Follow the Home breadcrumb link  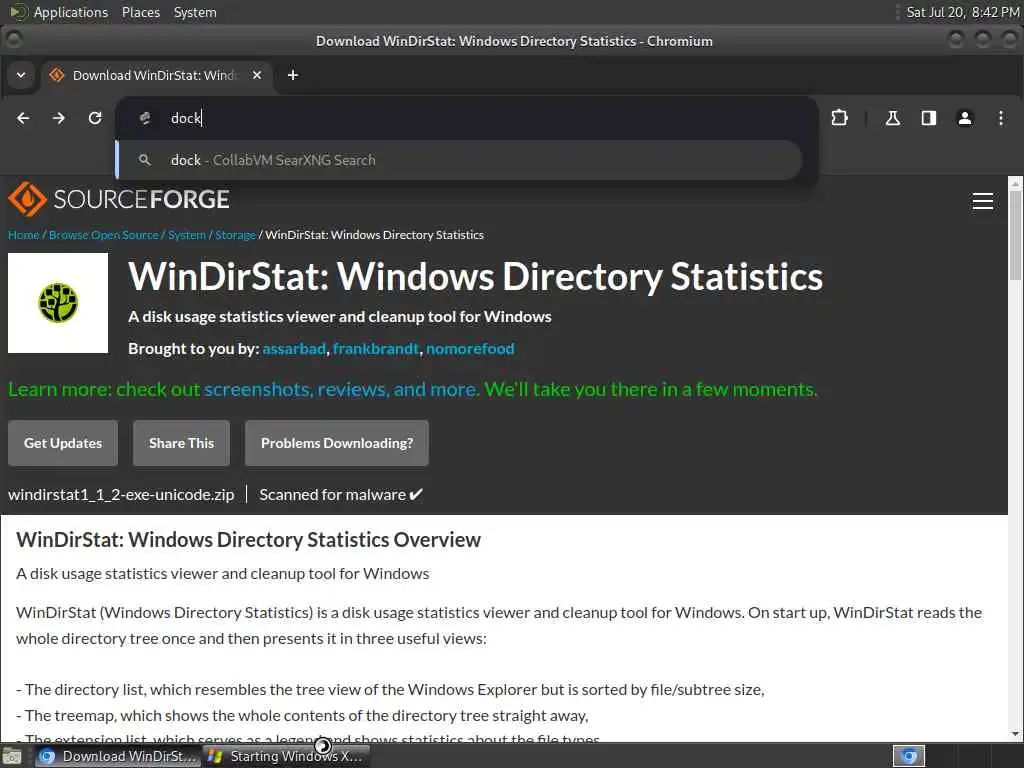coord(24,235)
